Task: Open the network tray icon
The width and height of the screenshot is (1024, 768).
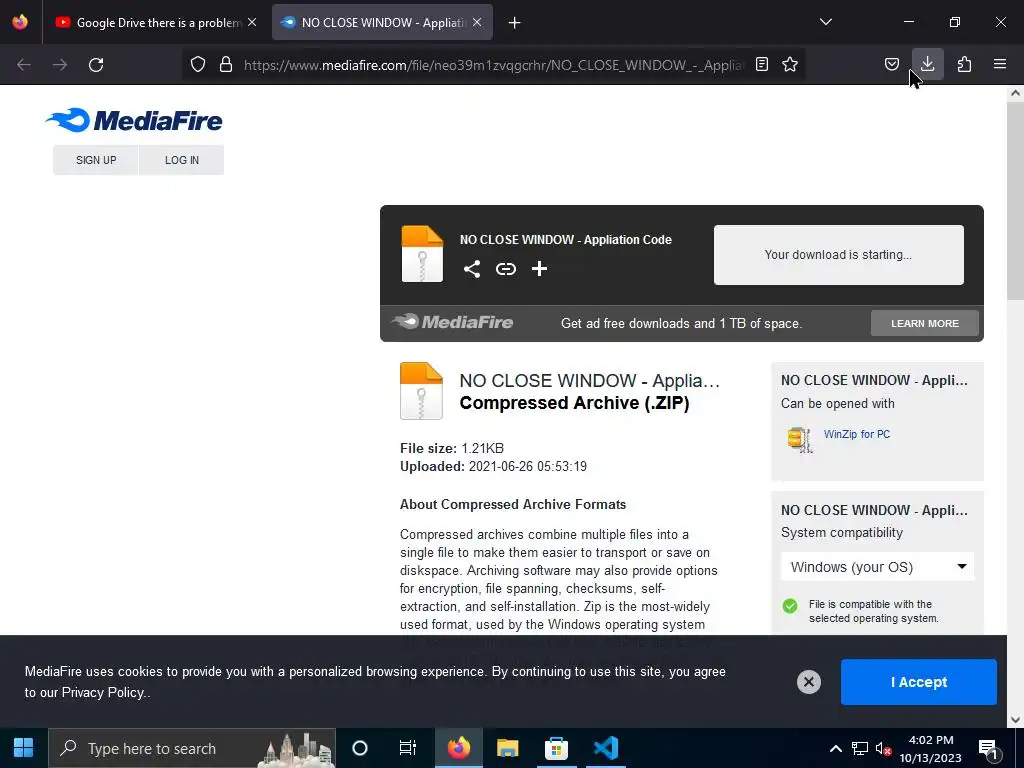Action: tap(859, 748)
